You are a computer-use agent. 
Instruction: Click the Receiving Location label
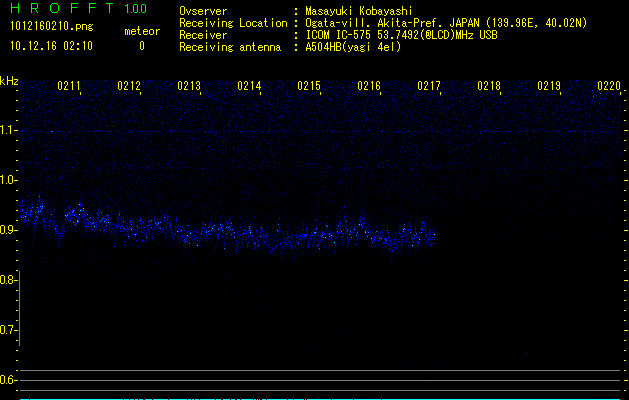point(233,23)
